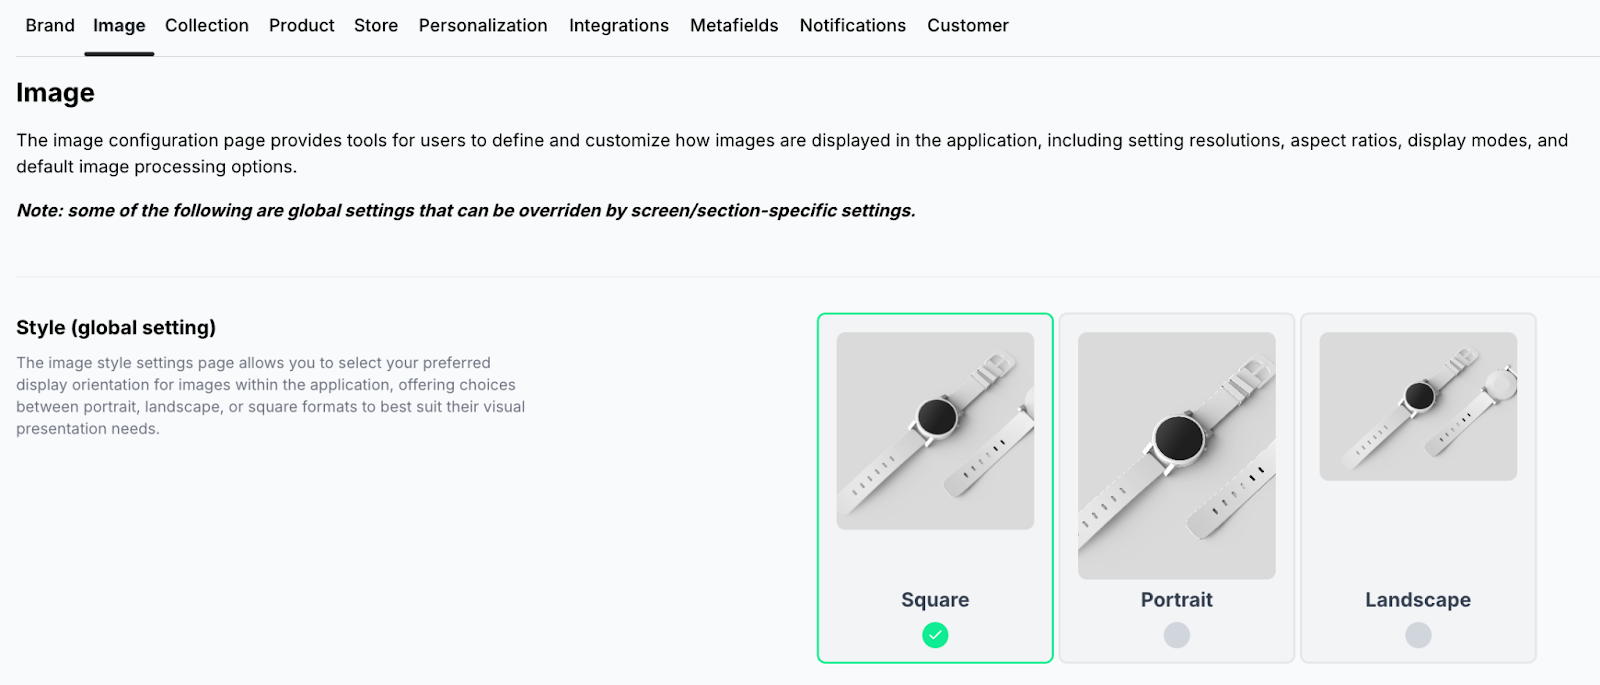1600x685 pixels.
Task: Enable the Landscape radio button
Action: pyautogui.click(x=1418, y=635)
